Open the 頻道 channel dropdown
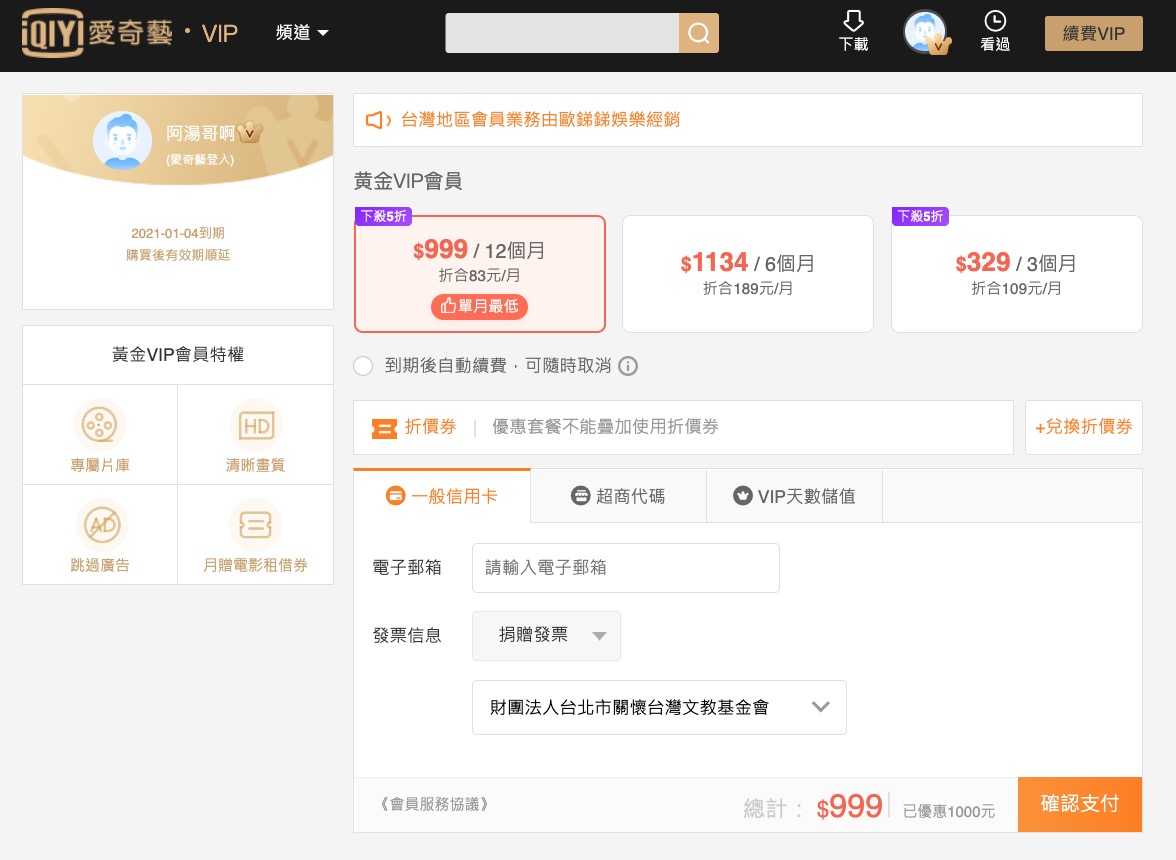The image size is (1176, 860). (302, 33)
